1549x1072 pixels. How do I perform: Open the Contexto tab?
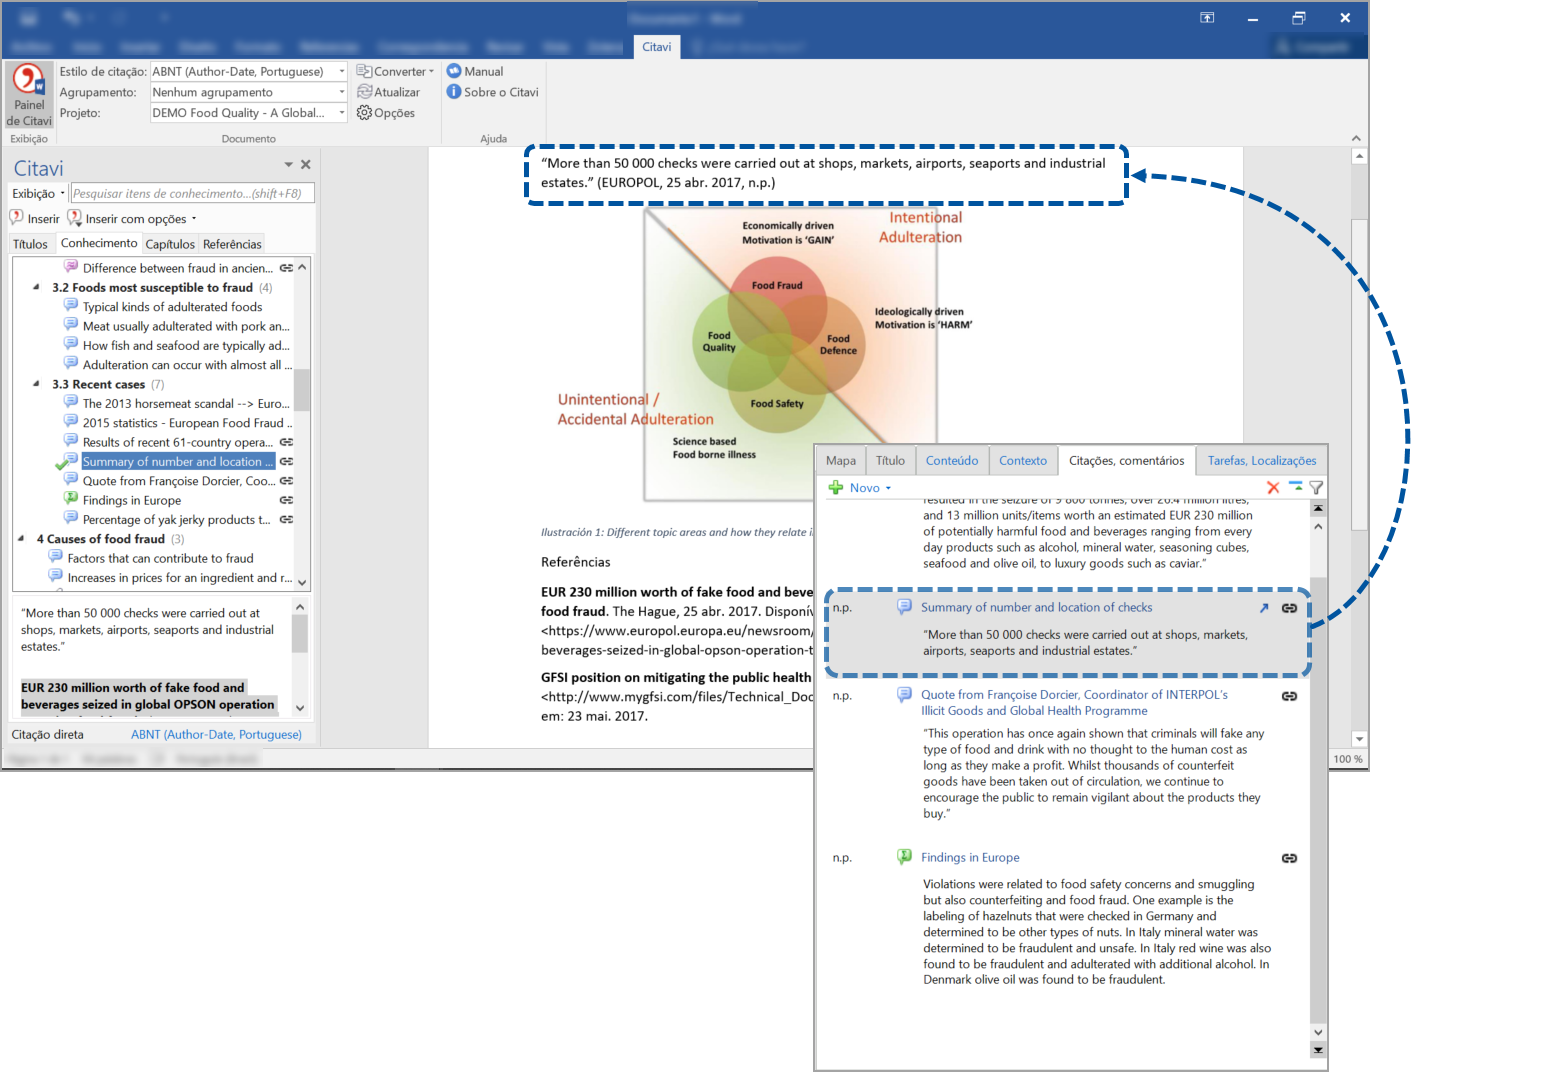click(x=1023, y=460)
